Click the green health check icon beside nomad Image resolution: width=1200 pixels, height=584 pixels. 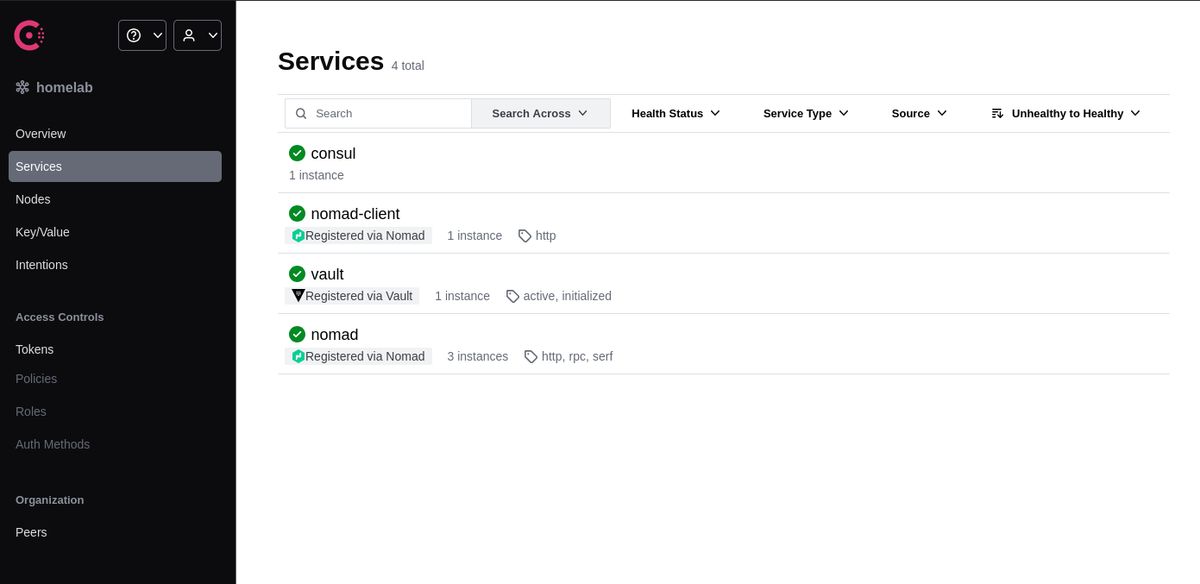(x=297, y=334)
